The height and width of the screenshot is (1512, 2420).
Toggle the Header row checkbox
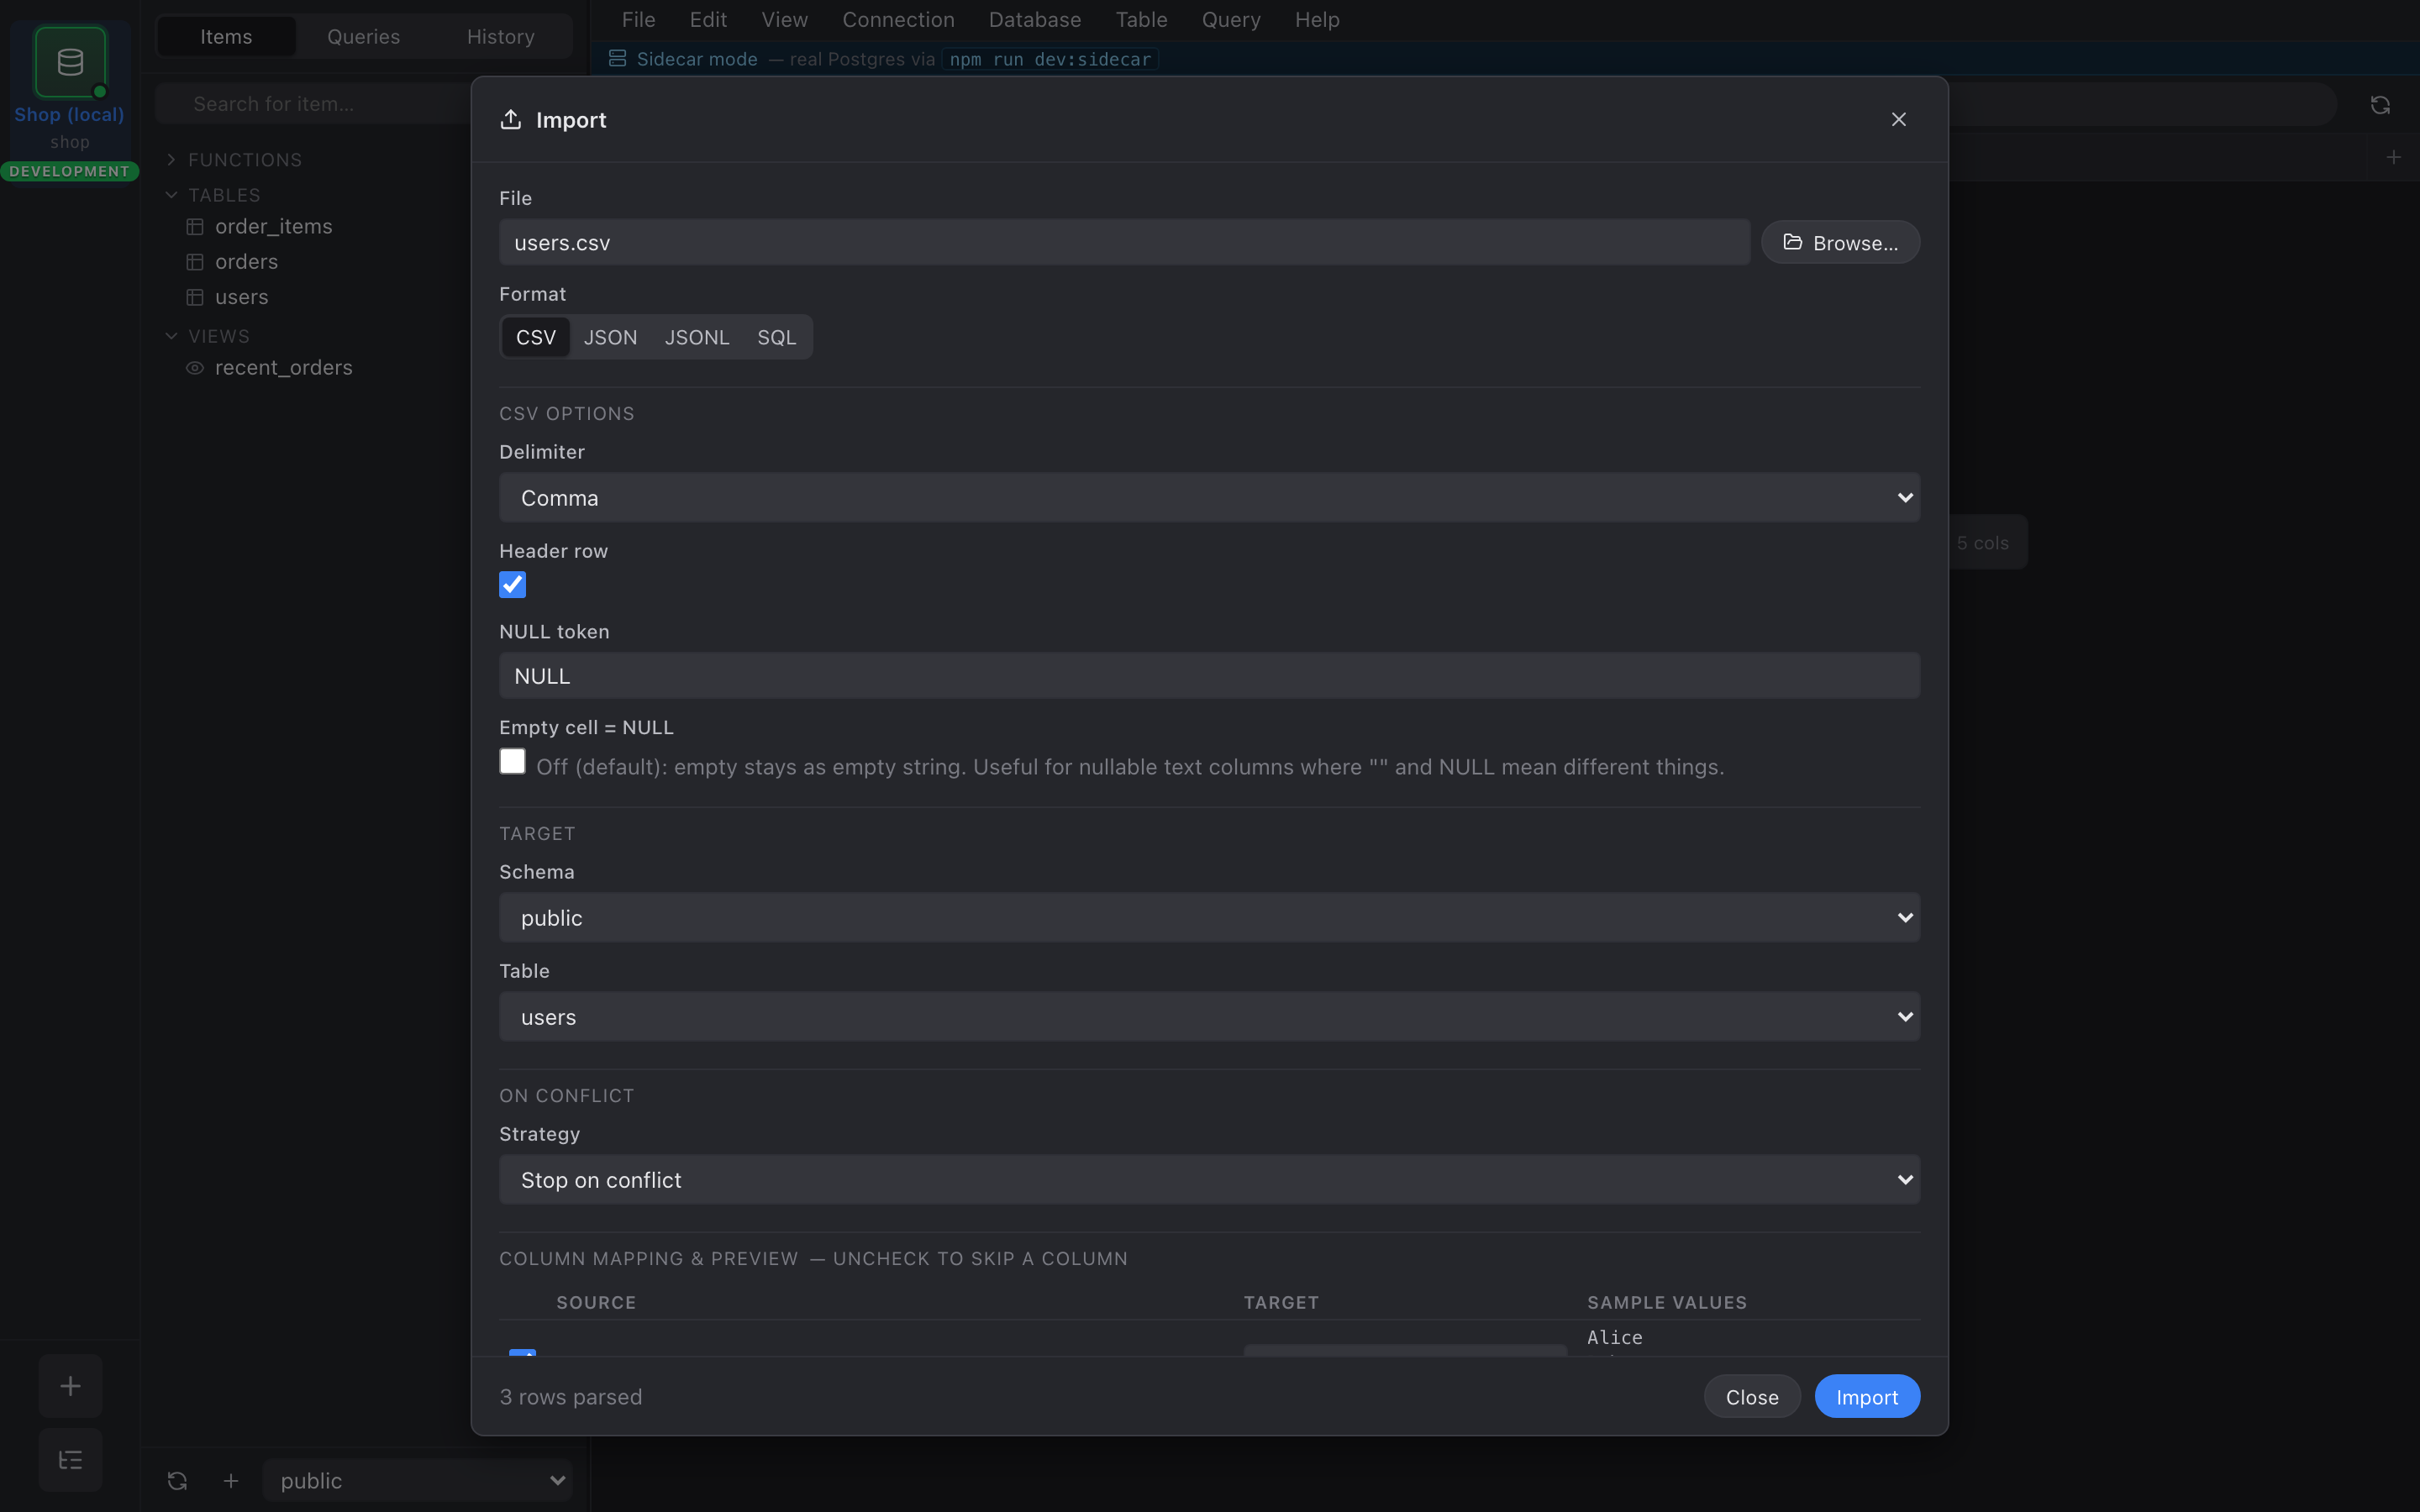512,585
